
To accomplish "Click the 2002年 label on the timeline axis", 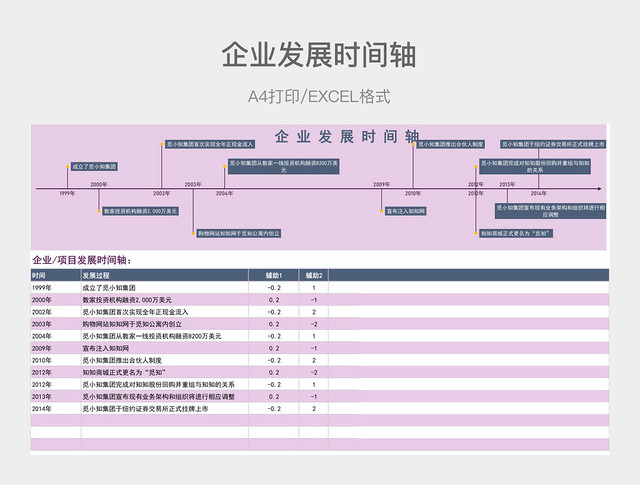I will (161, 194).
